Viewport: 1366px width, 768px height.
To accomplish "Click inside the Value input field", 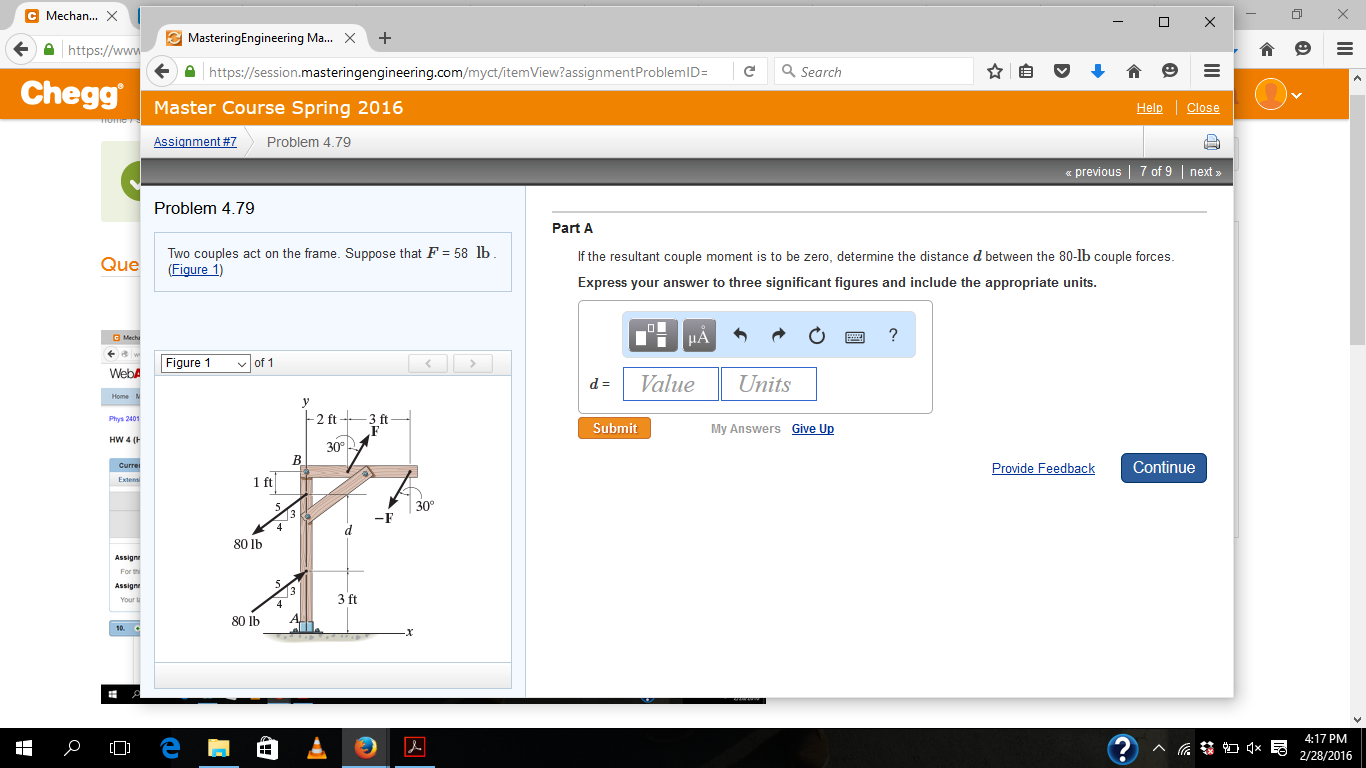I will click(x=670, y=384).
